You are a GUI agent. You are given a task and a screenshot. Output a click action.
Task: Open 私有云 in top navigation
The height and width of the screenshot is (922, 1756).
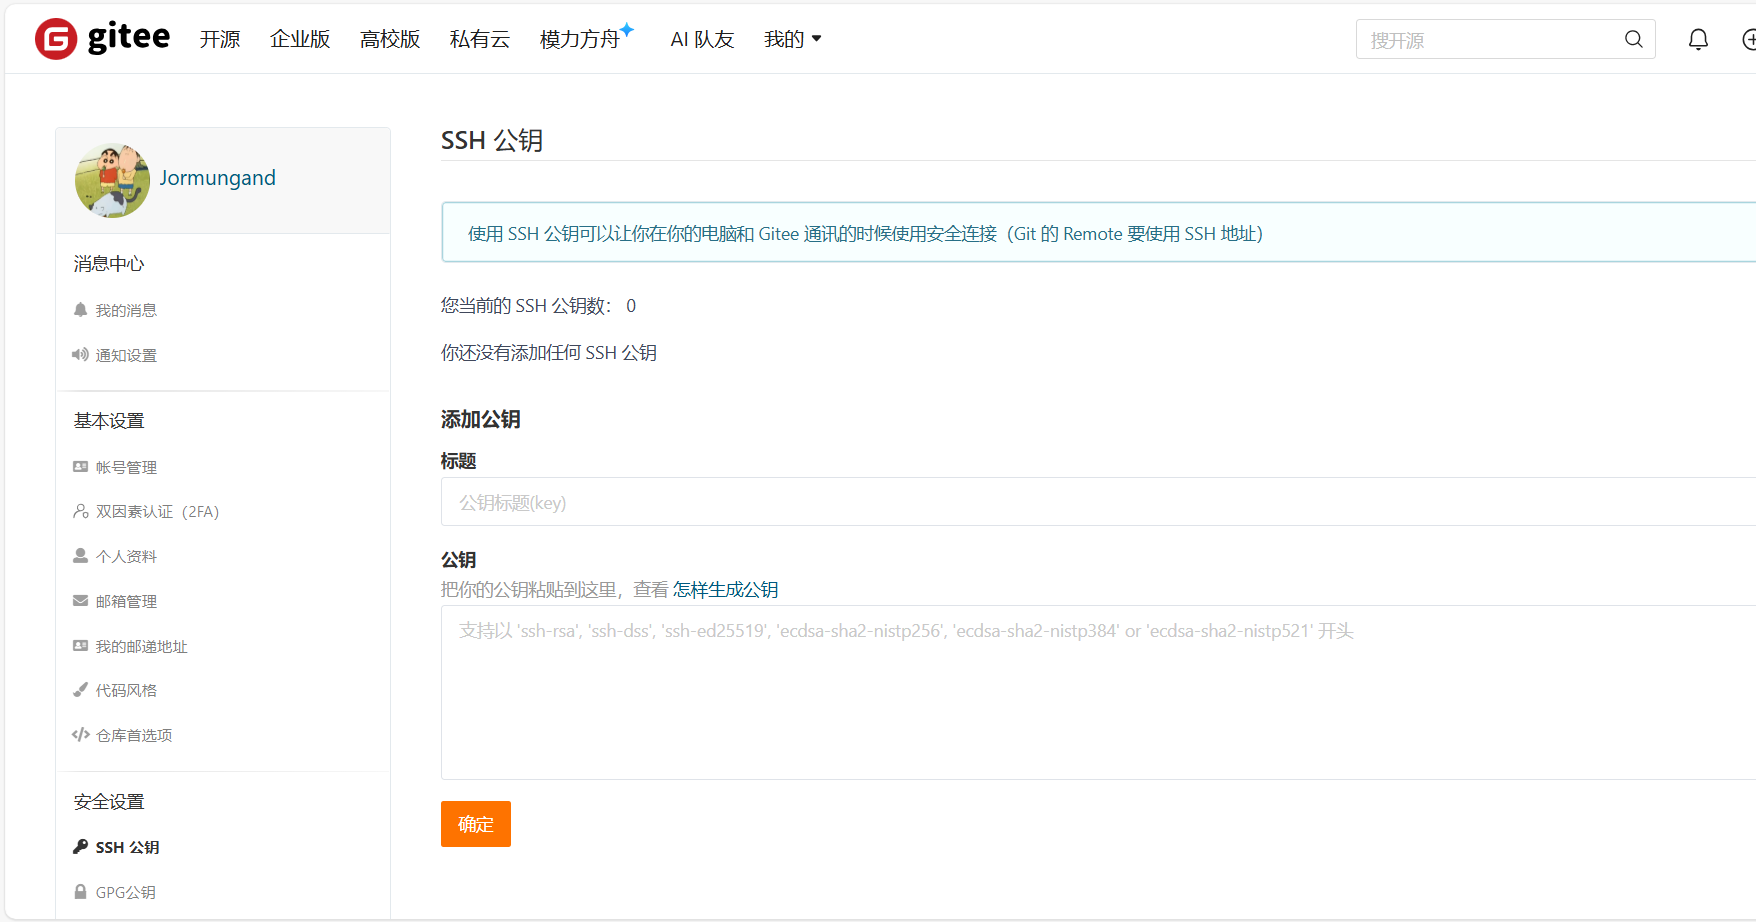pyautogui.click(x=480, y=39)
